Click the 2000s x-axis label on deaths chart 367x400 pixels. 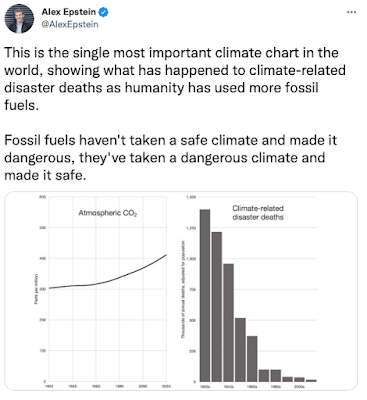coord(299,387)
